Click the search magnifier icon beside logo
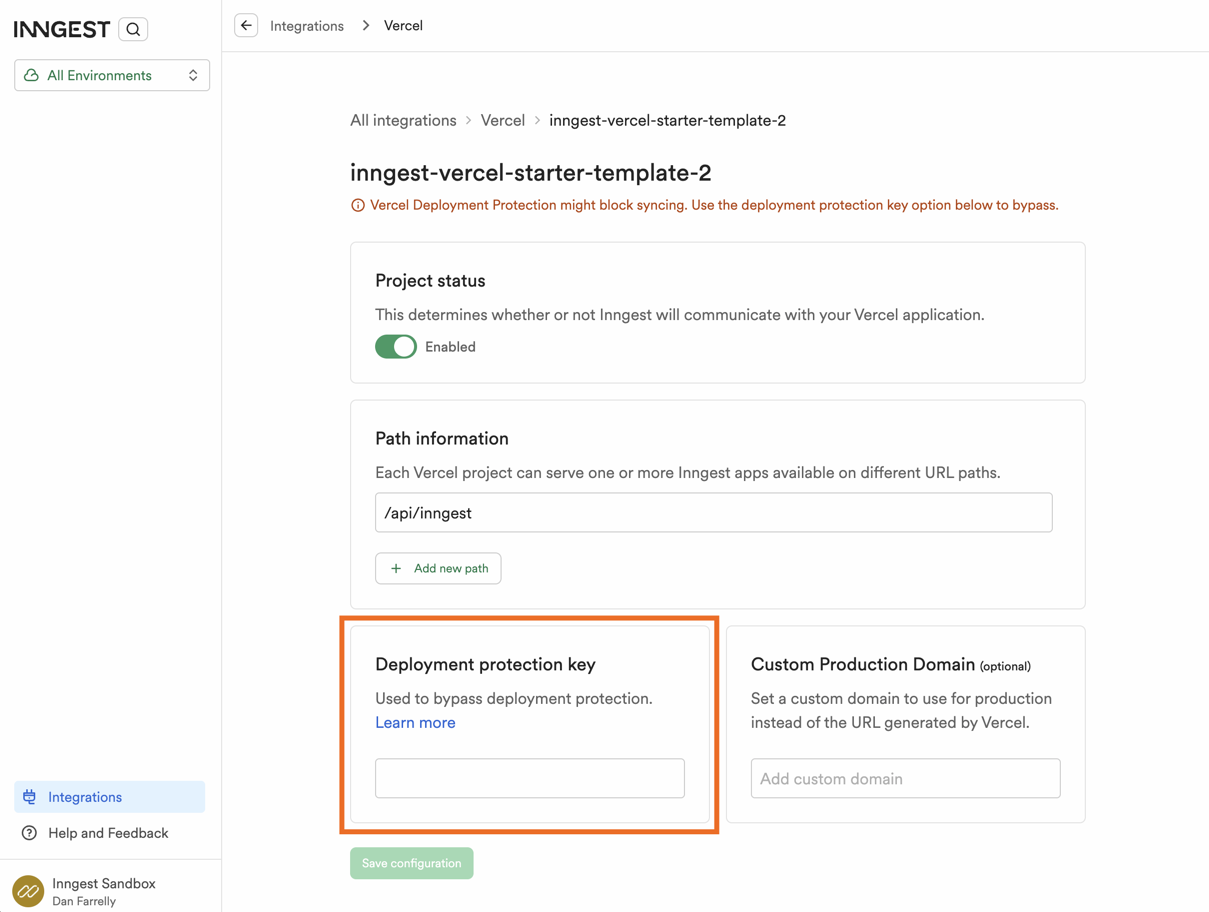Viewport: 1209px width, 912px height. click(x=133, y=29)
